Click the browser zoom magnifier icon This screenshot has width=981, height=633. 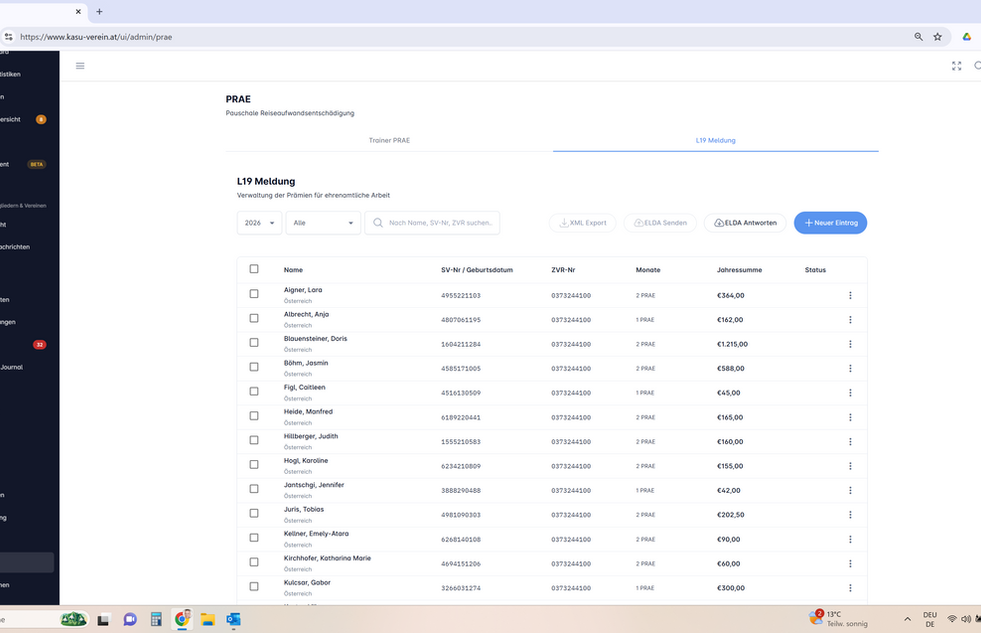click(918, 37)
